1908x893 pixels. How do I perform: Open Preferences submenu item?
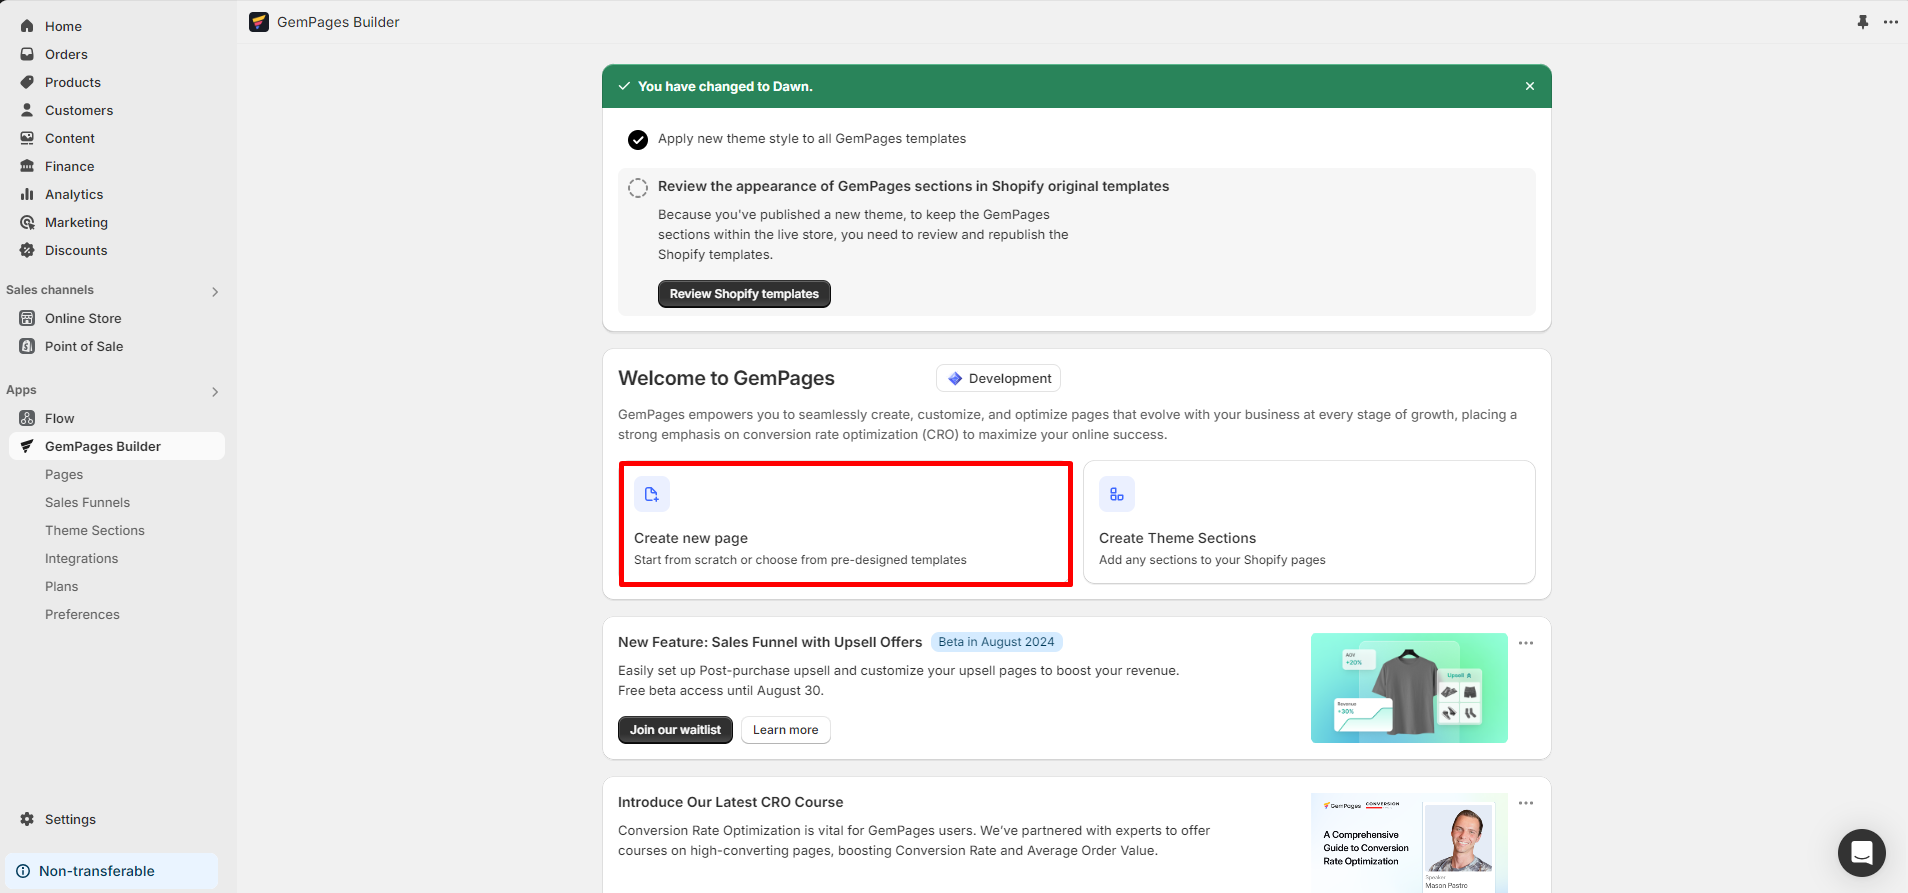82,614
